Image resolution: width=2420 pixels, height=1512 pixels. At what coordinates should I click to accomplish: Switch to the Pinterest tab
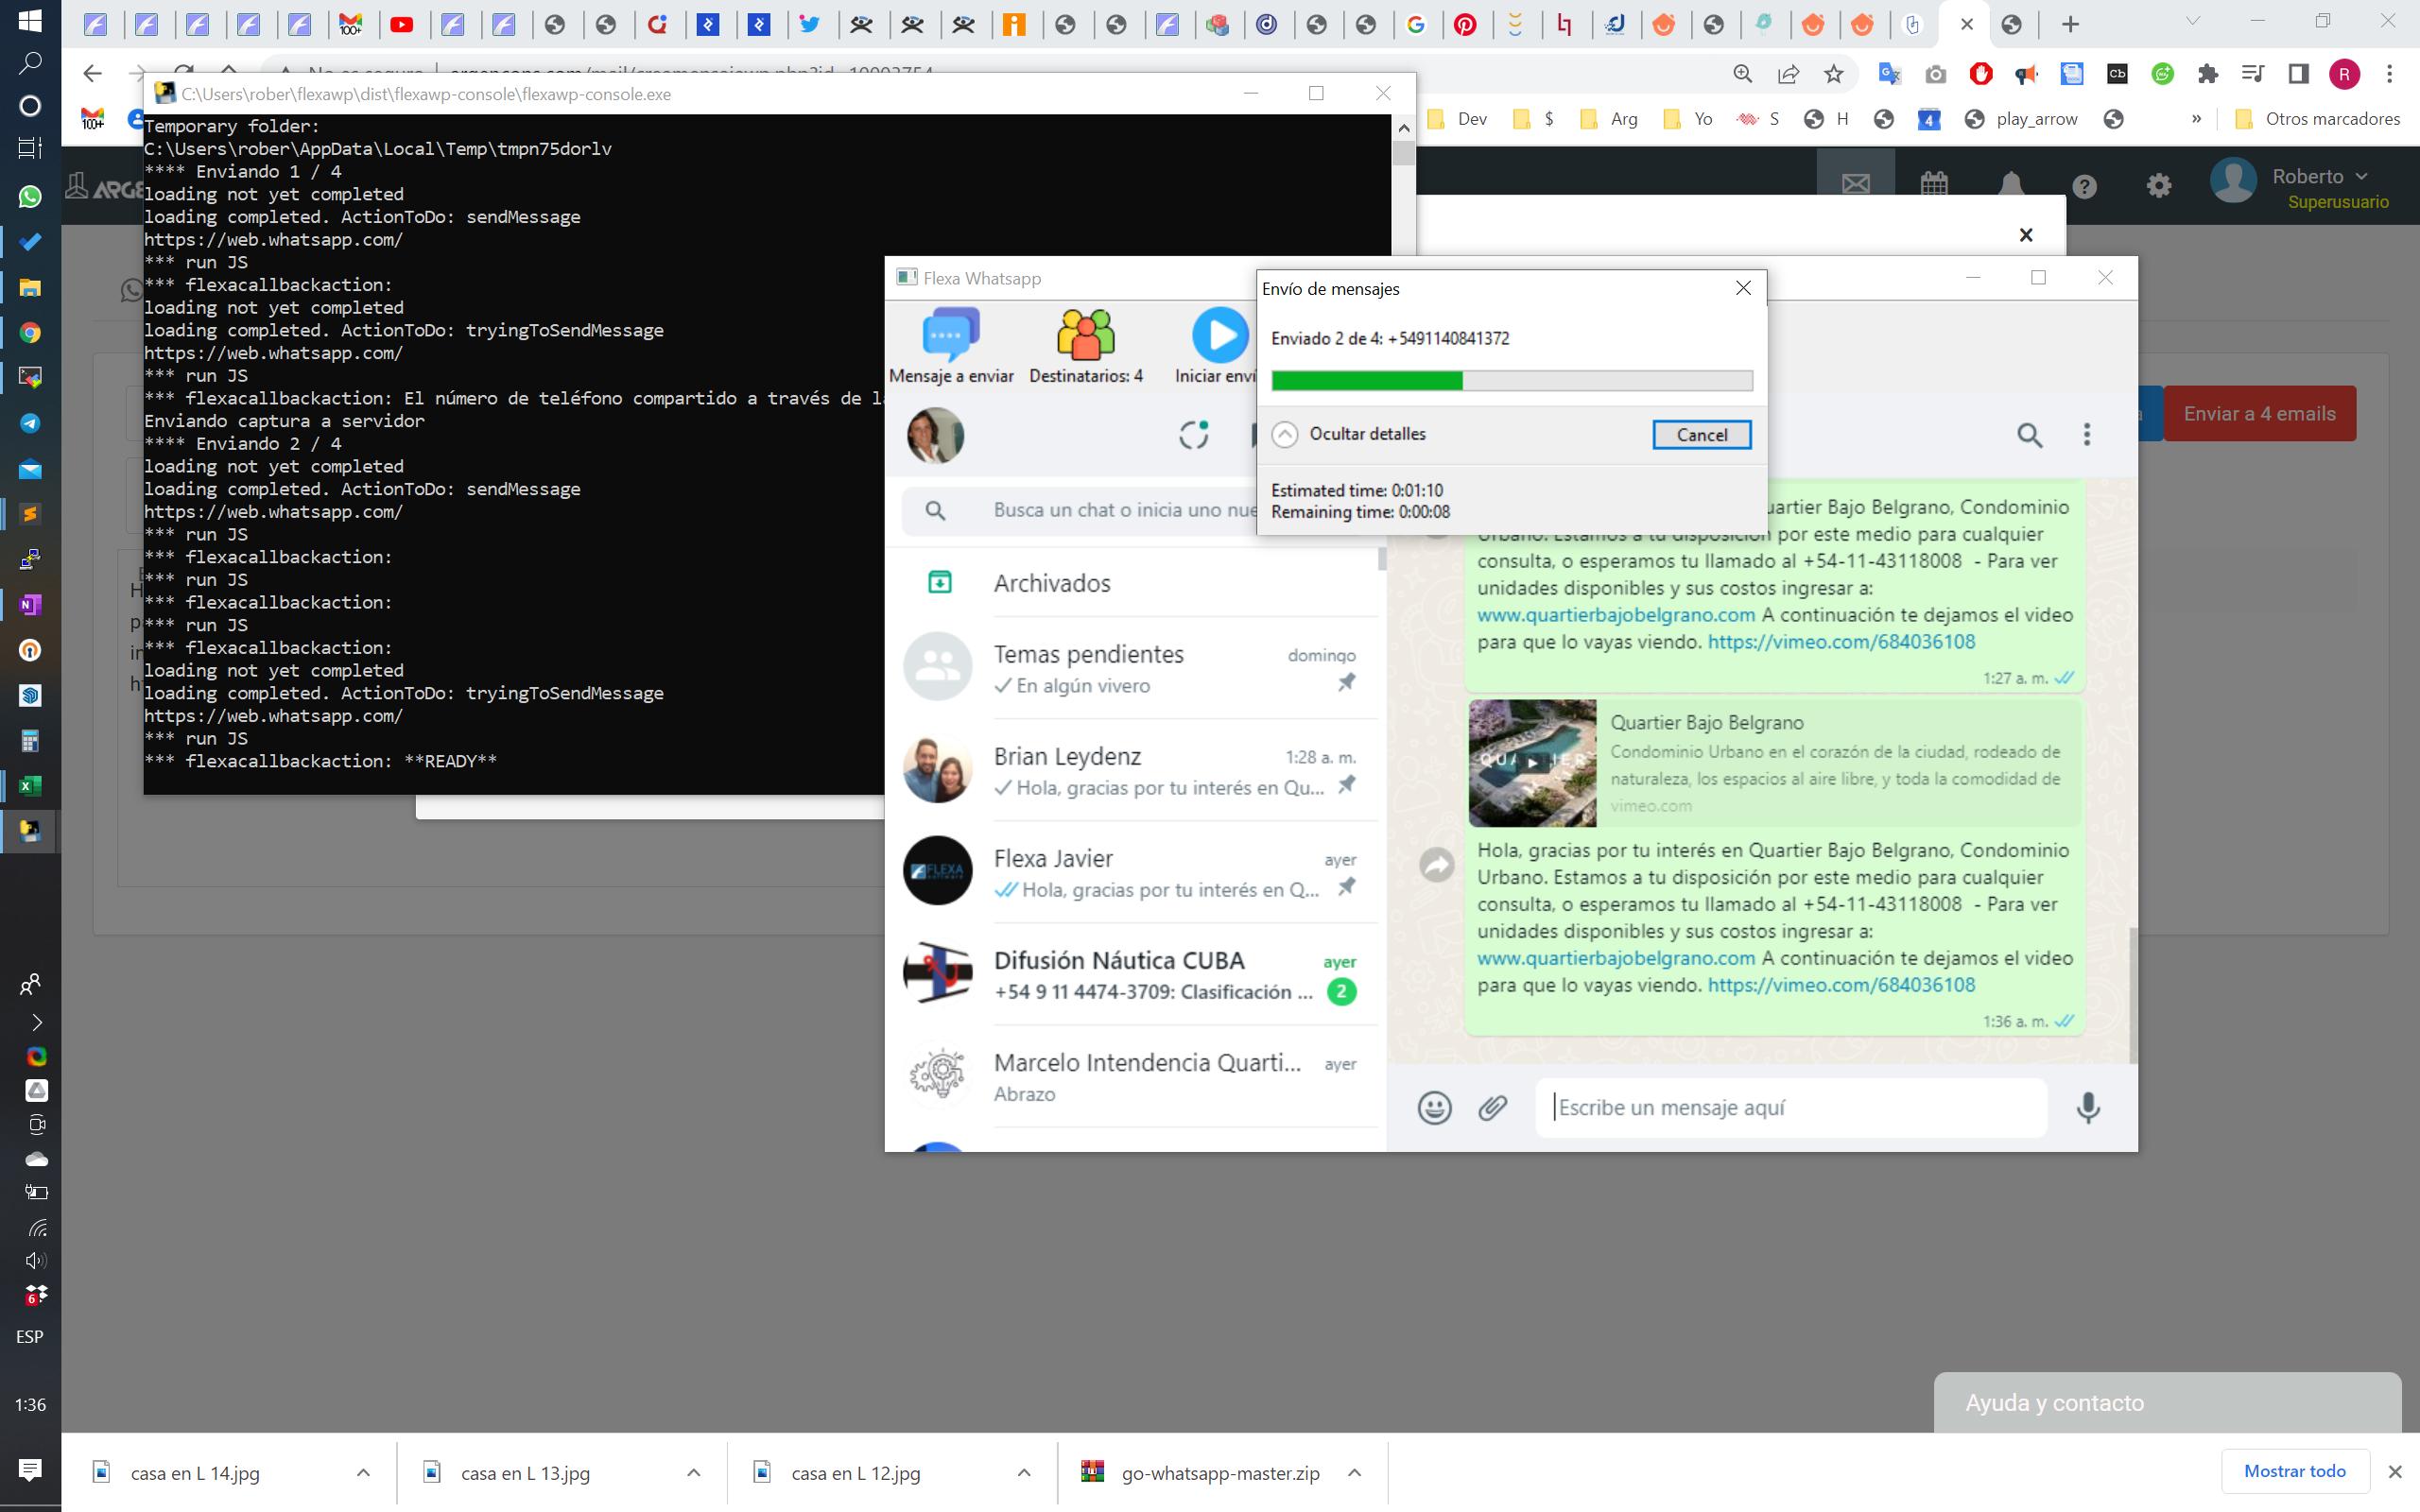click(1465, 25)
